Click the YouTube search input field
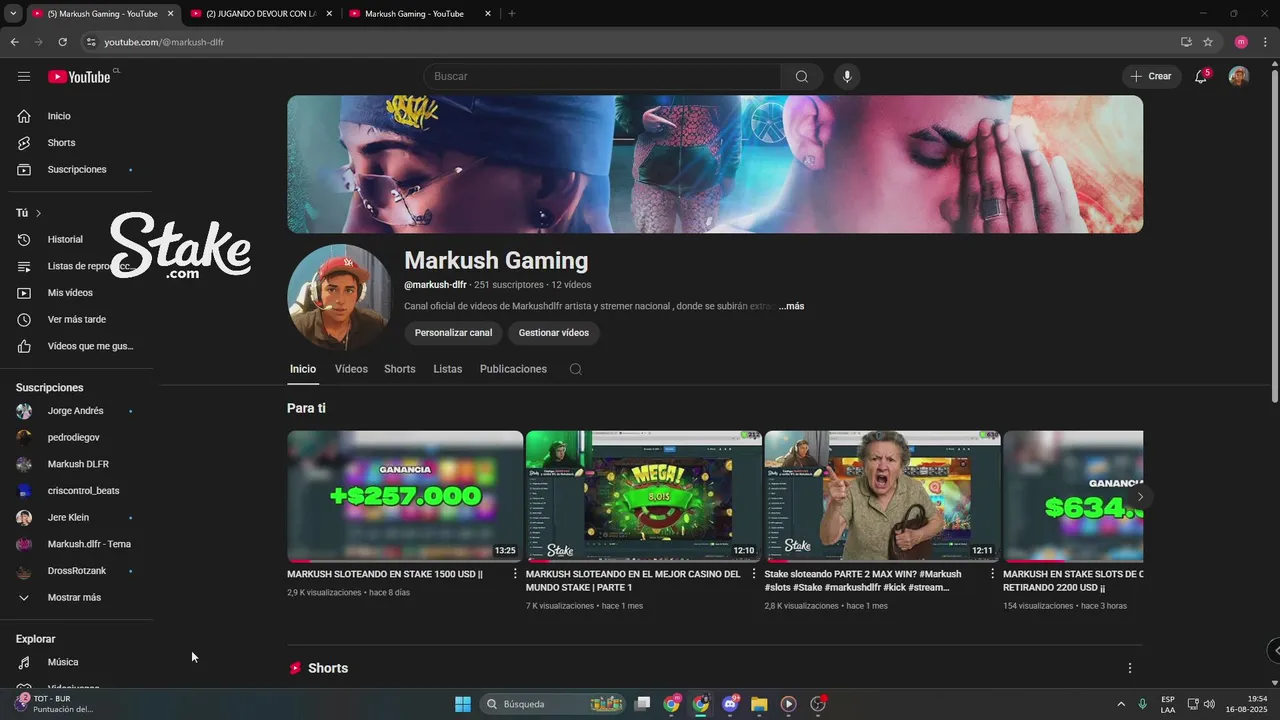The width and height of the screenshot is (1280, 720). point(602,76)
